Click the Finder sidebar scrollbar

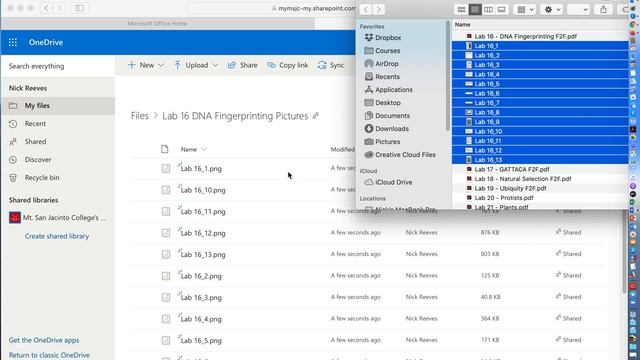pos(448,76)
